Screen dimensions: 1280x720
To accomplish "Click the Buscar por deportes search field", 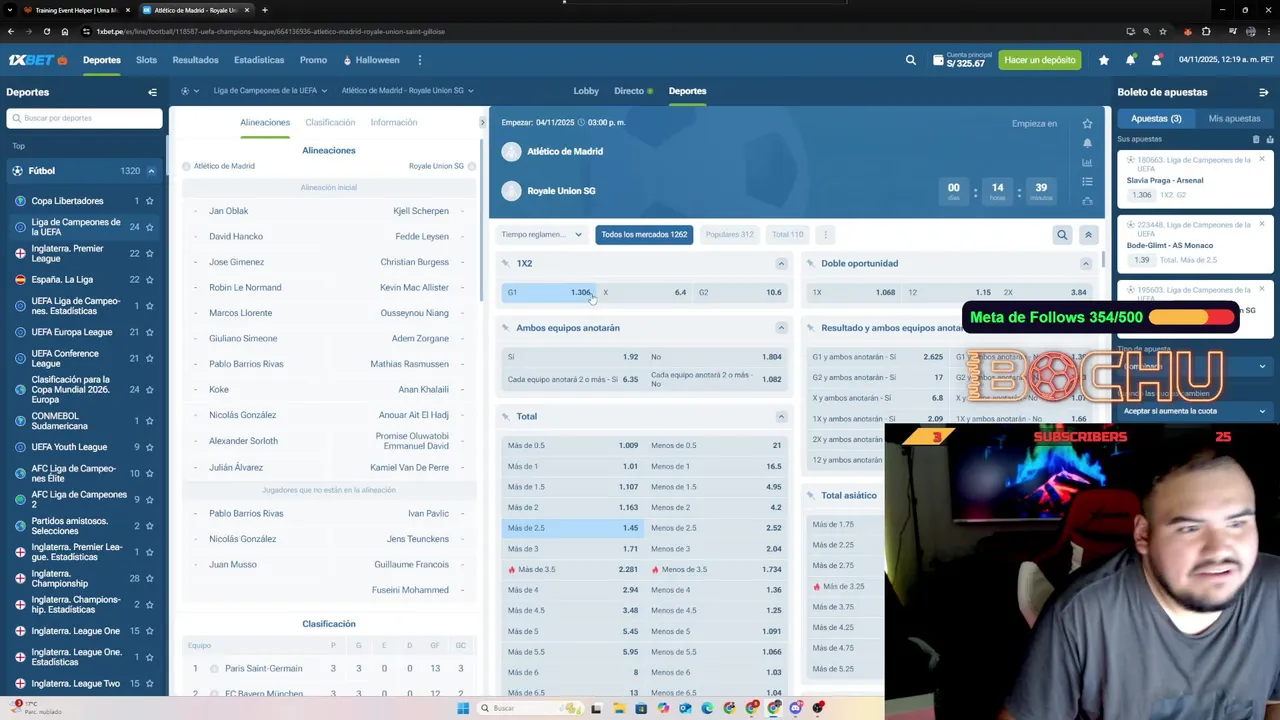I will pos(84,118).
